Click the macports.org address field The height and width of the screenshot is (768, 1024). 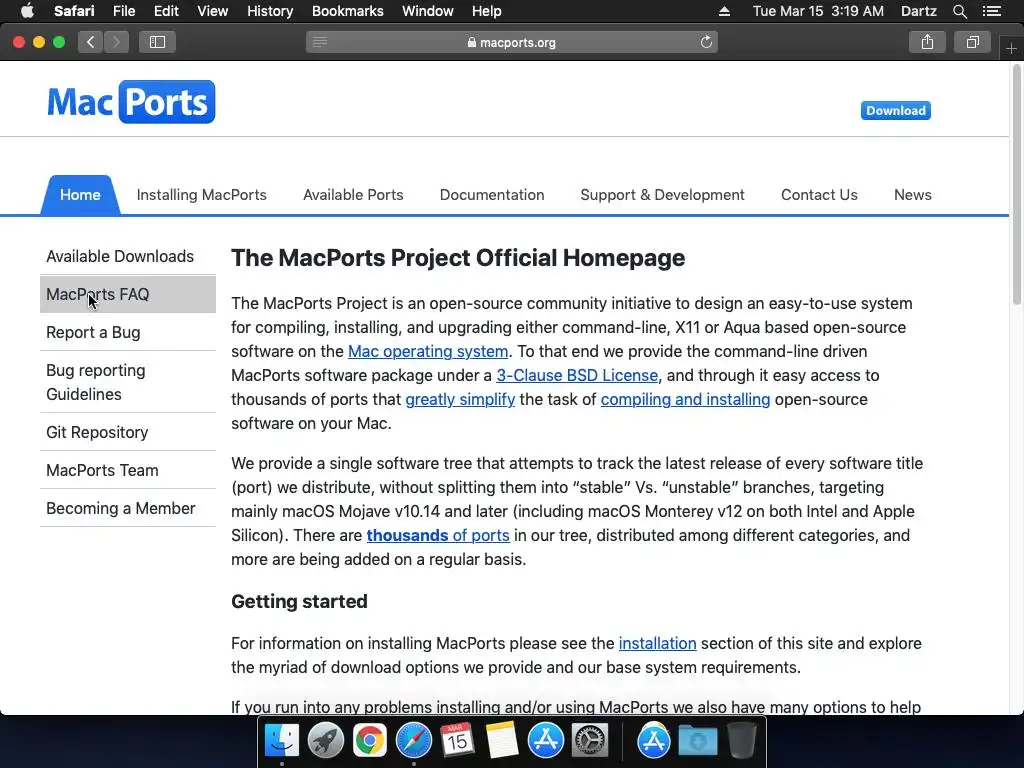(x=511, y=42)
